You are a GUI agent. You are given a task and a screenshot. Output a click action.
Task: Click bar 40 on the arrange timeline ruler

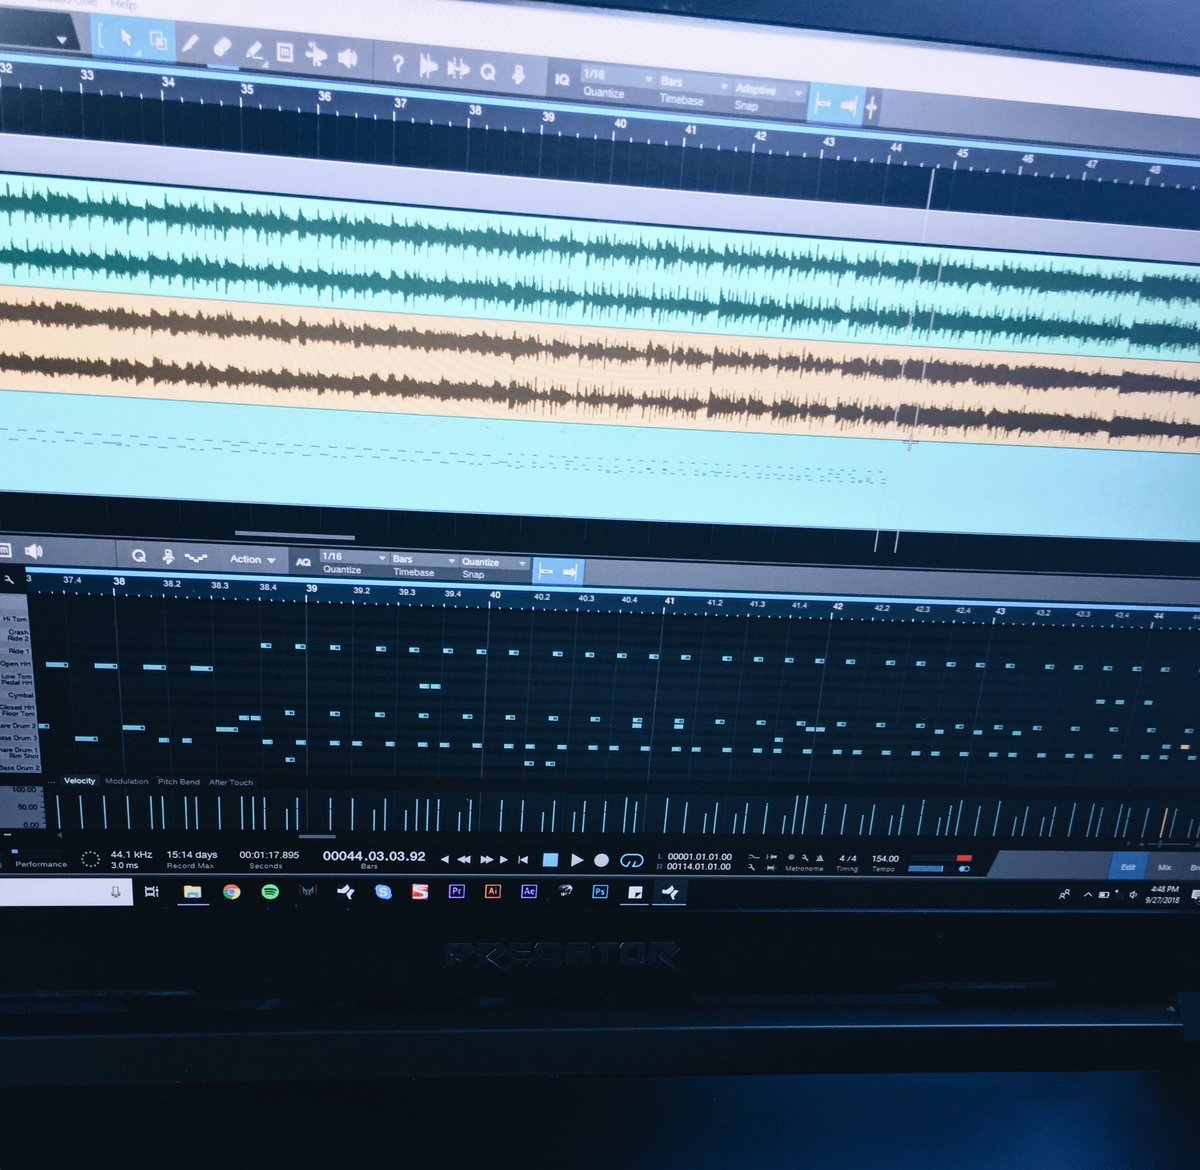[620, 124]
